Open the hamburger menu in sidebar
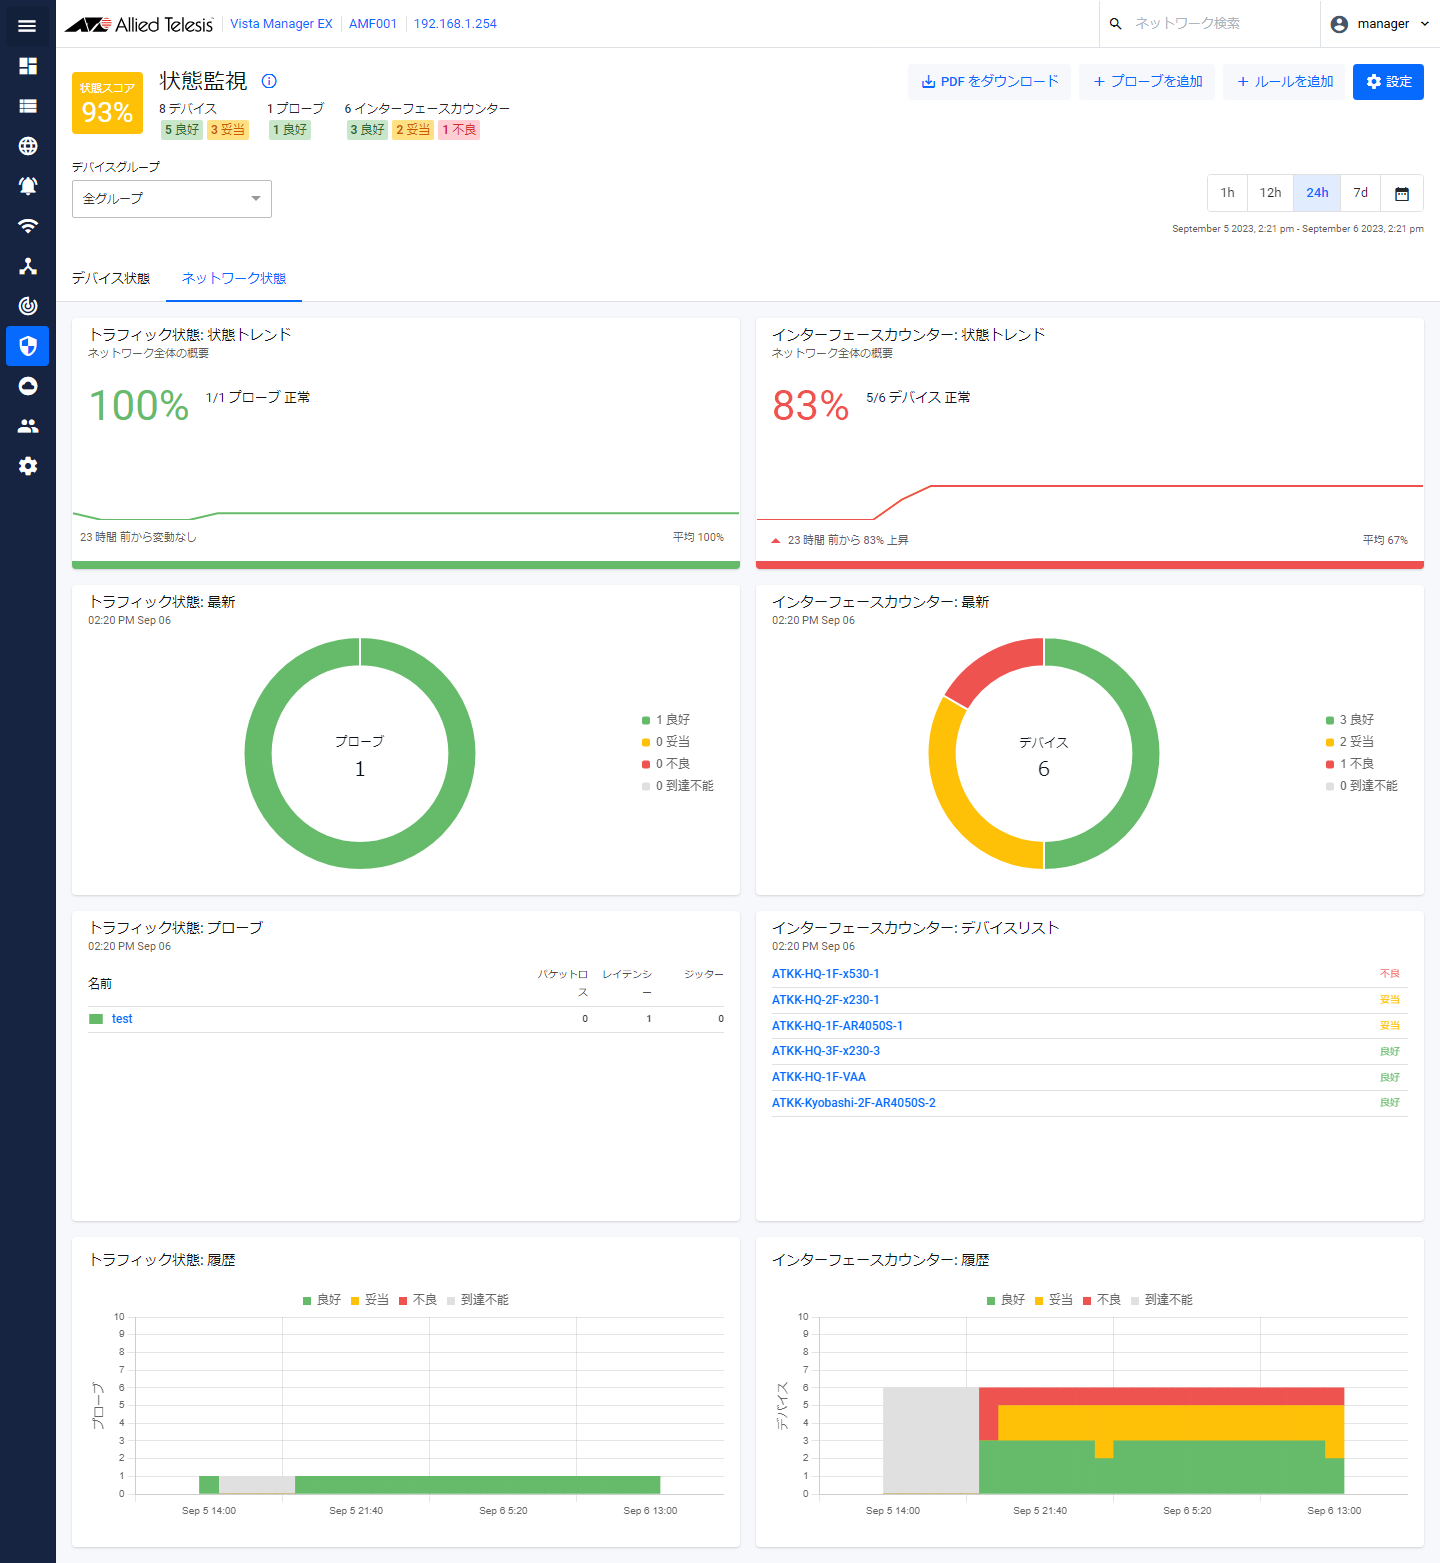Screen dimensions: 1440x1563 click(27, 26)
